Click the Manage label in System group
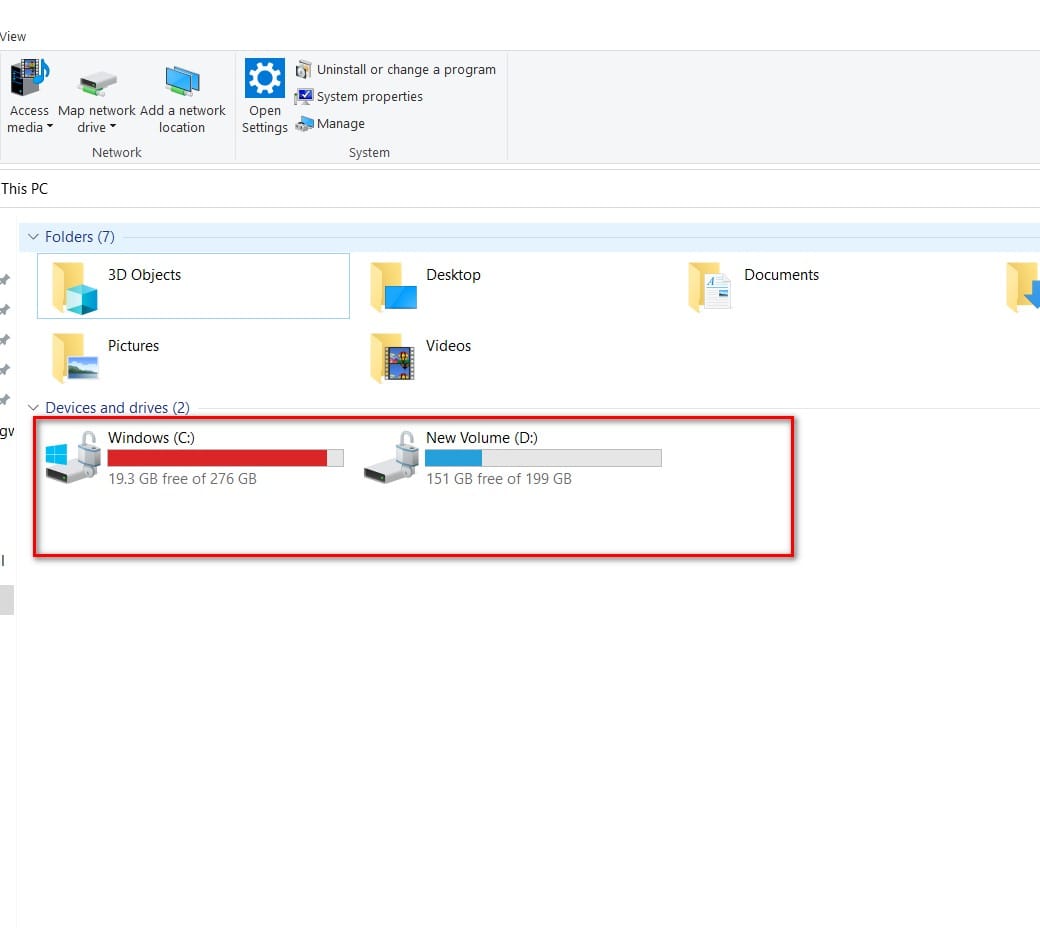The height and width of the screenshot is (928, 1040). [x=341, y=124]
